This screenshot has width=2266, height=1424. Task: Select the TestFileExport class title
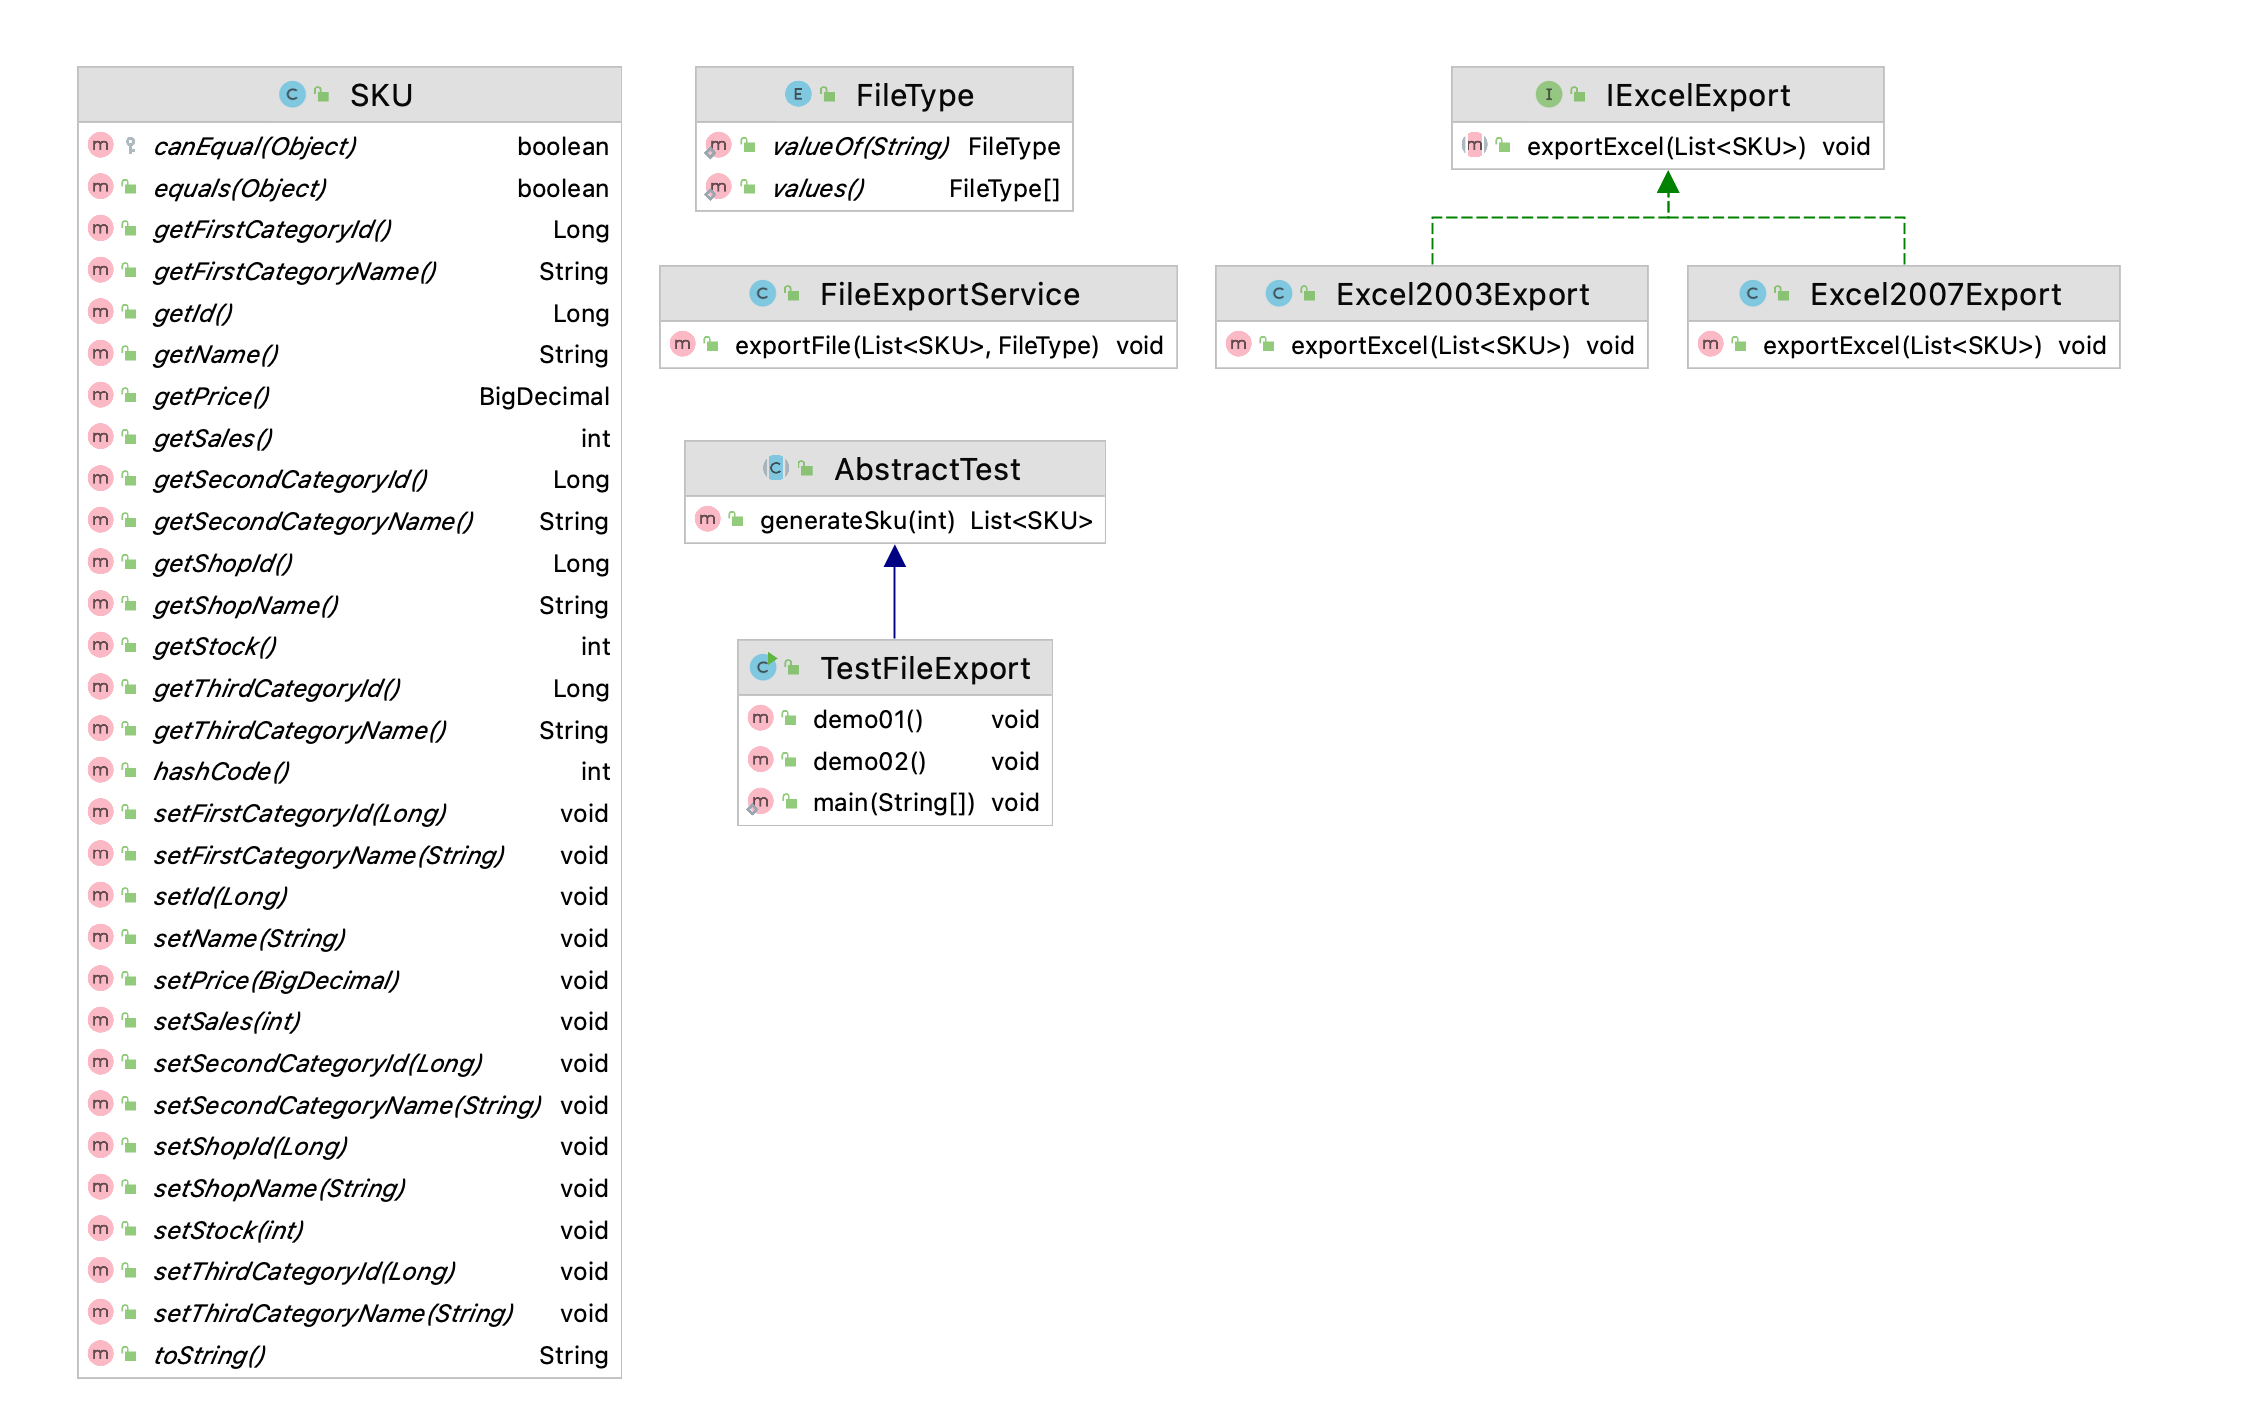(925, 668)
